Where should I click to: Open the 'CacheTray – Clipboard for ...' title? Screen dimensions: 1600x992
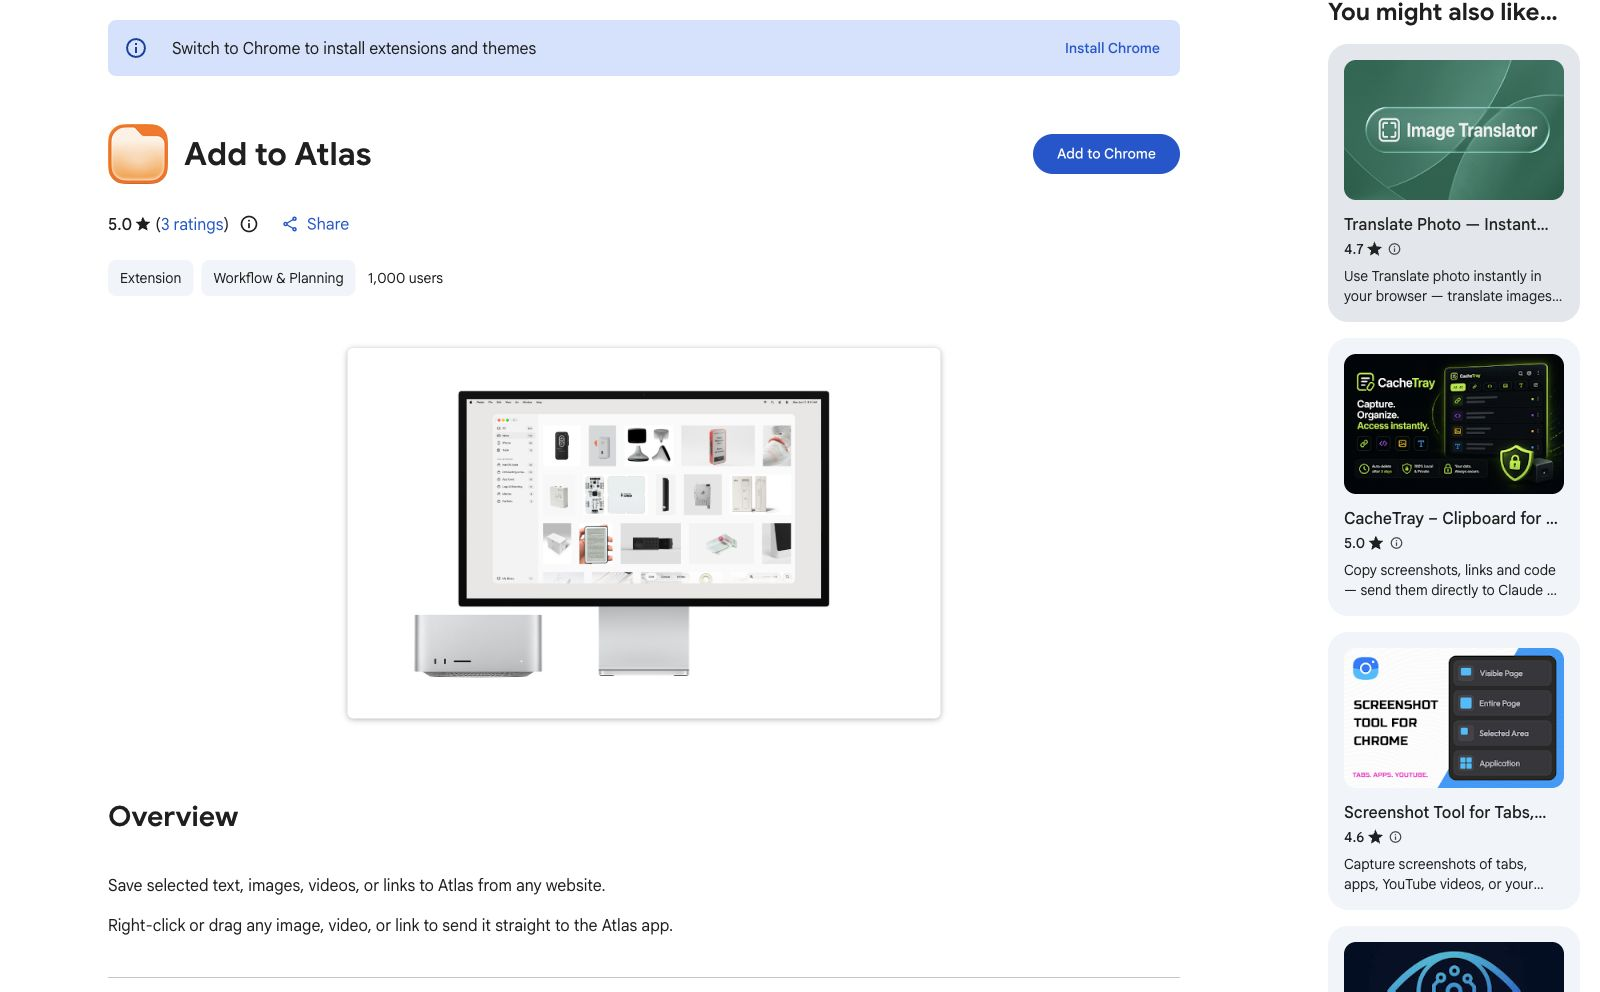pos(1451,518)
